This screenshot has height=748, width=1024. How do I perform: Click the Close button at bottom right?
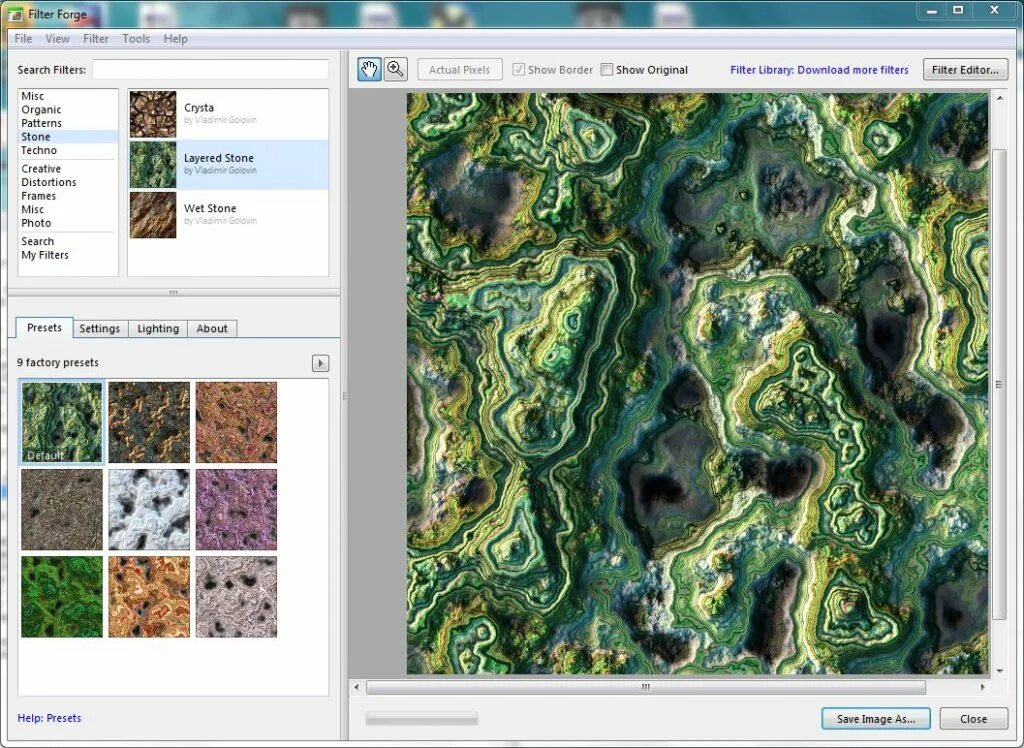coord(974,719)
